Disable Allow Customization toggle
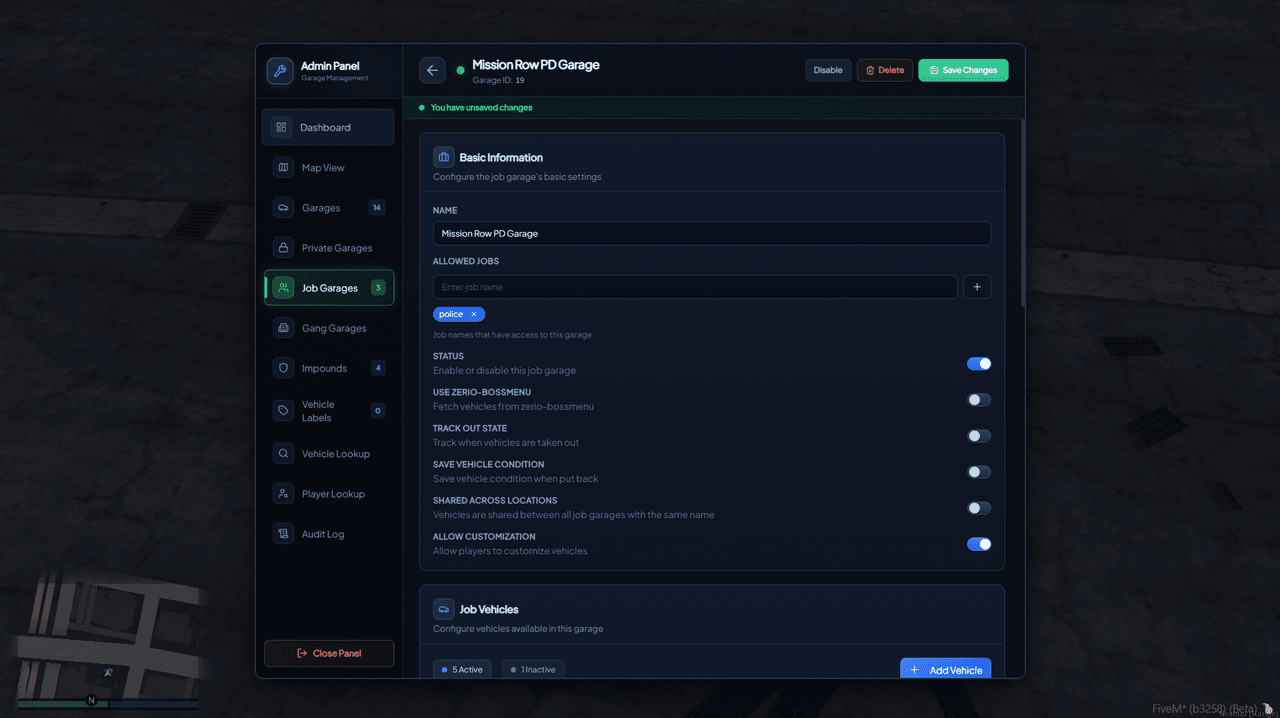Screen dimensions: 1280x718 click(x=979, y=544)
